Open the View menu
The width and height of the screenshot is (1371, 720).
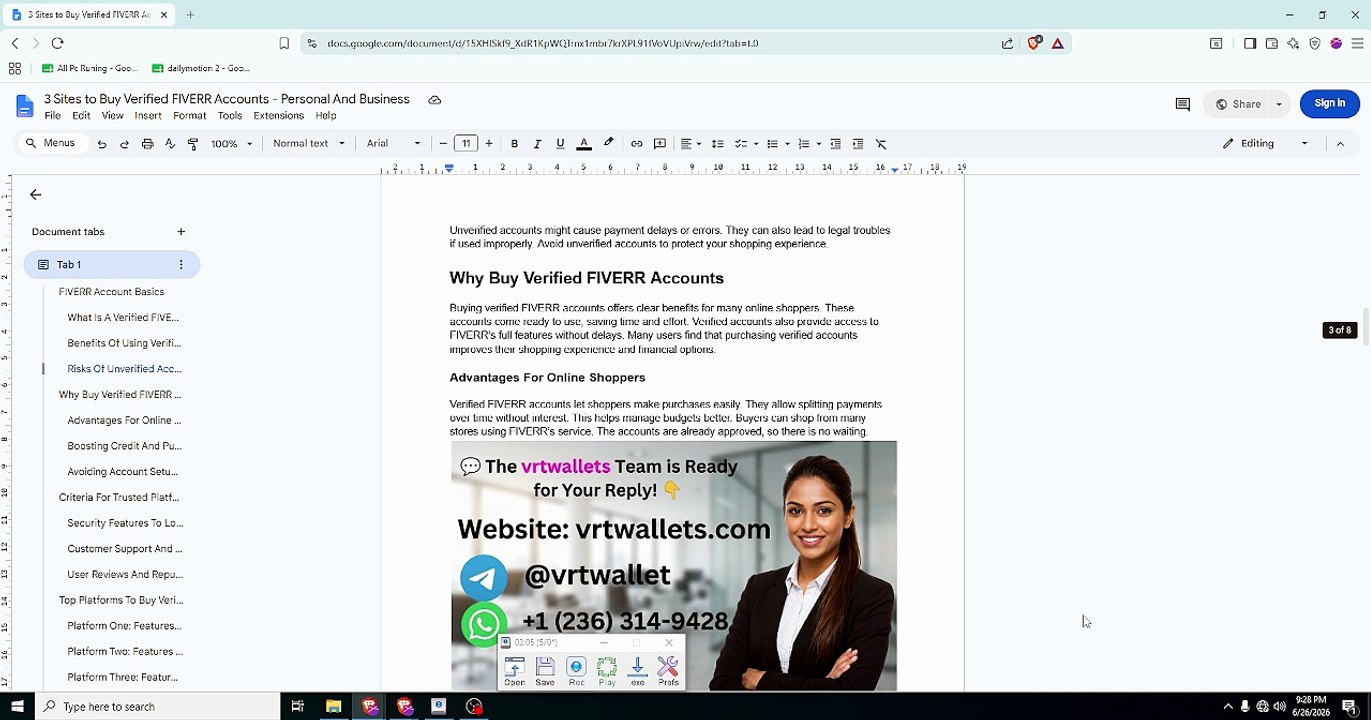click(113, 116)
